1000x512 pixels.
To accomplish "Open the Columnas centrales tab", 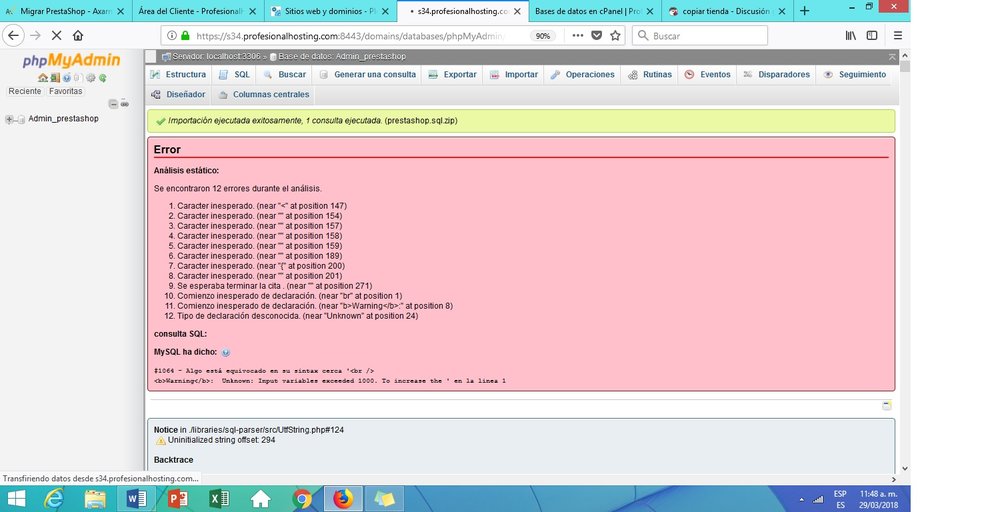I will tap(263, 94).
